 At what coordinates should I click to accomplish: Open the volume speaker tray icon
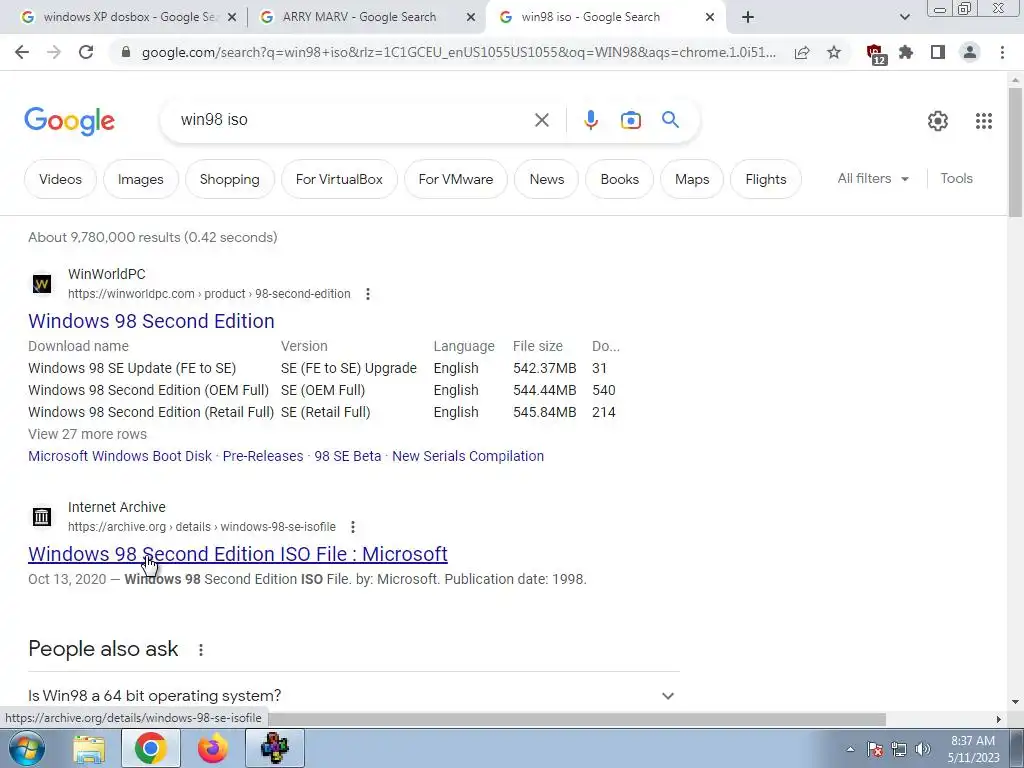point(922,749)
